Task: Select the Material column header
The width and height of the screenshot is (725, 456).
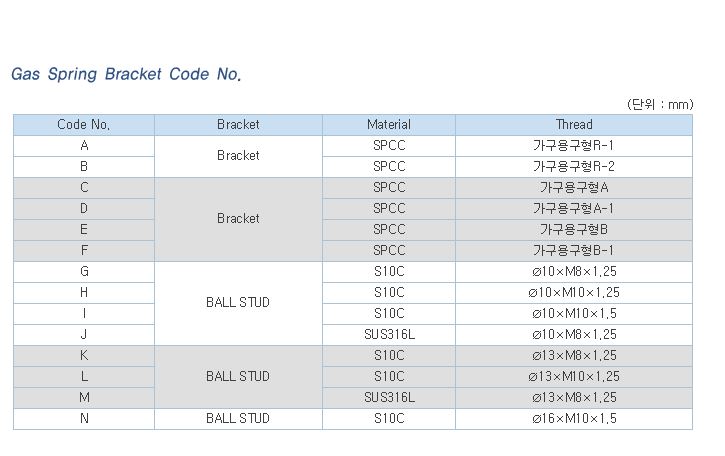Action: tap(389, 125)
